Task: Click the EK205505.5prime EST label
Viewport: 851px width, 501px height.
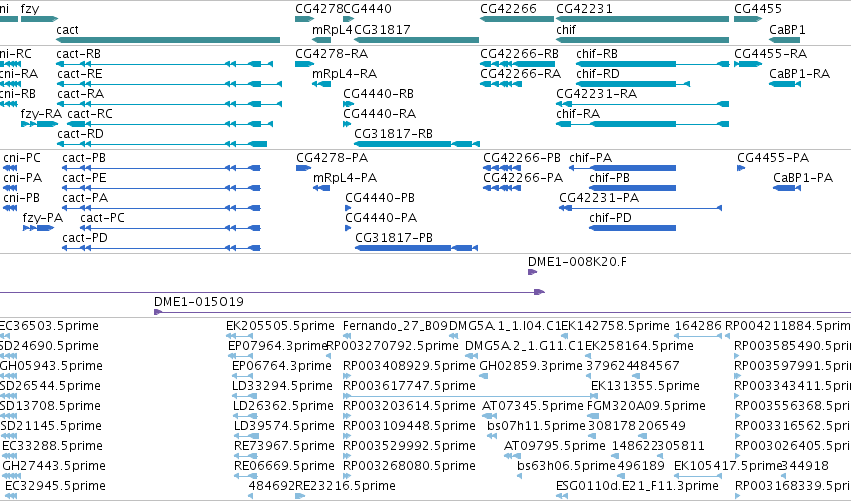Action: pyautogui.click(x=281, y=326)
